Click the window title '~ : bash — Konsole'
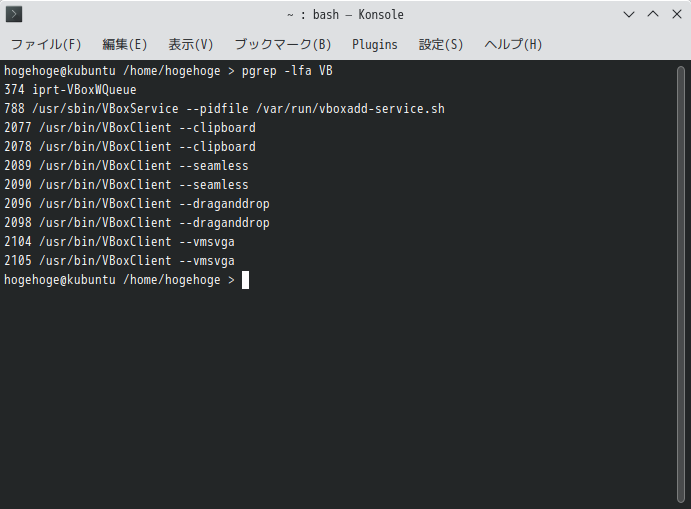Image resolution: width=691 pixels, height=509 pixels. click(345, 15)
